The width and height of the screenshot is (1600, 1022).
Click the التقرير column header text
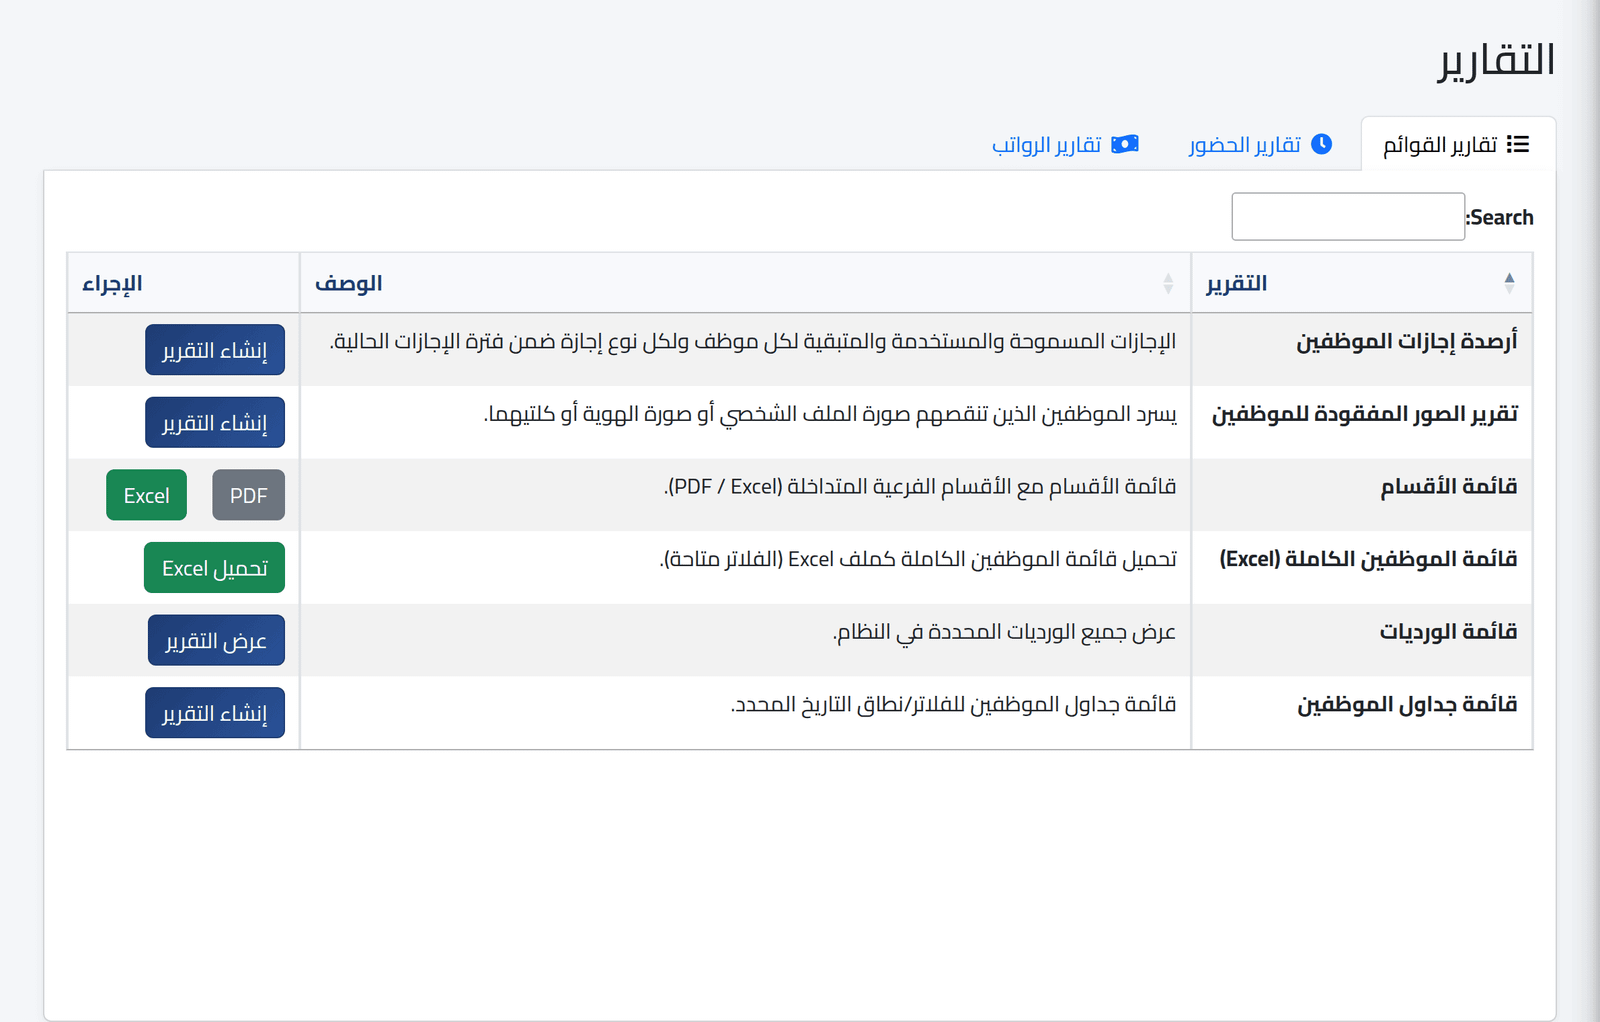click(1236, 283)
